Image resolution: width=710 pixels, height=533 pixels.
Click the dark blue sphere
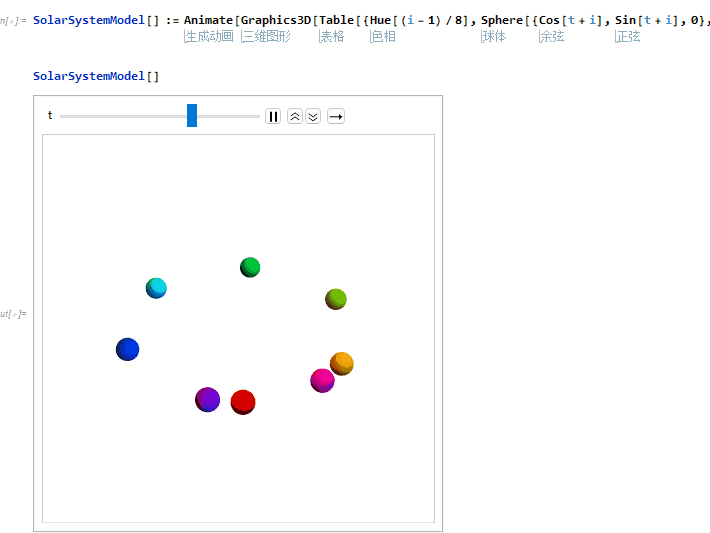(128, 349)
